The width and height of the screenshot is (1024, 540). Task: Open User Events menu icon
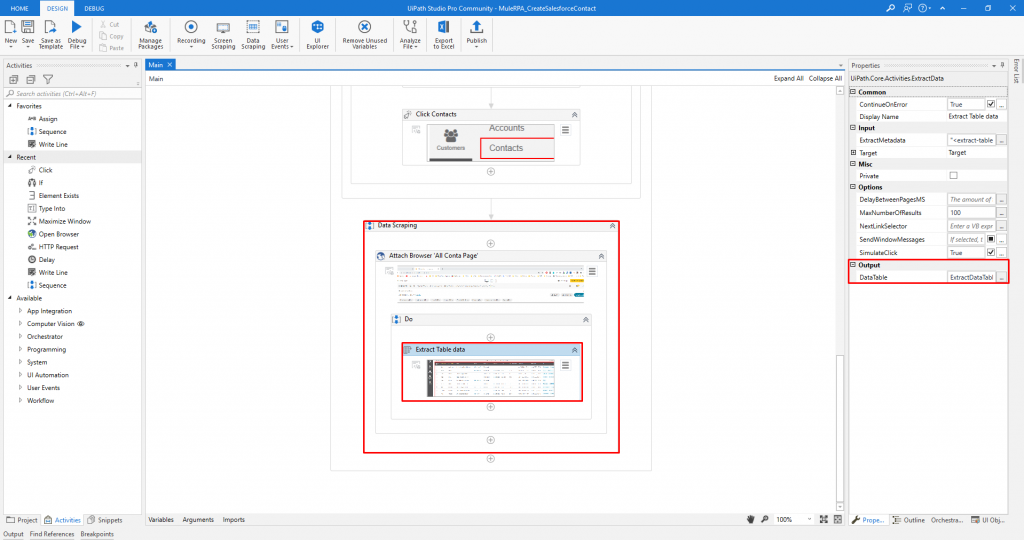click(x=281, y=27)
